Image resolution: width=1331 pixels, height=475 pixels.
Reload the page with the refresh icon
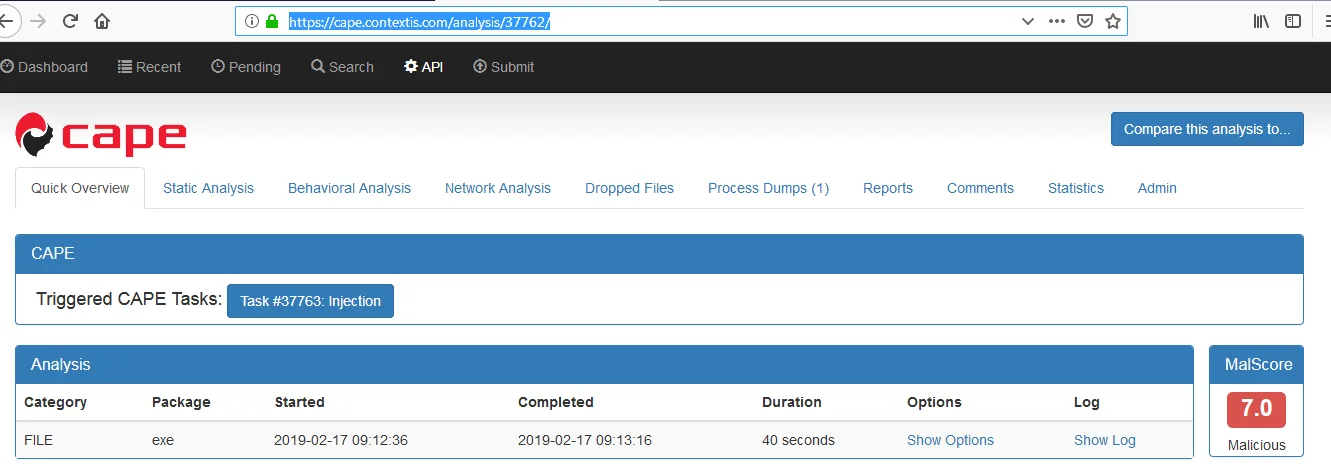coord(70,21)
